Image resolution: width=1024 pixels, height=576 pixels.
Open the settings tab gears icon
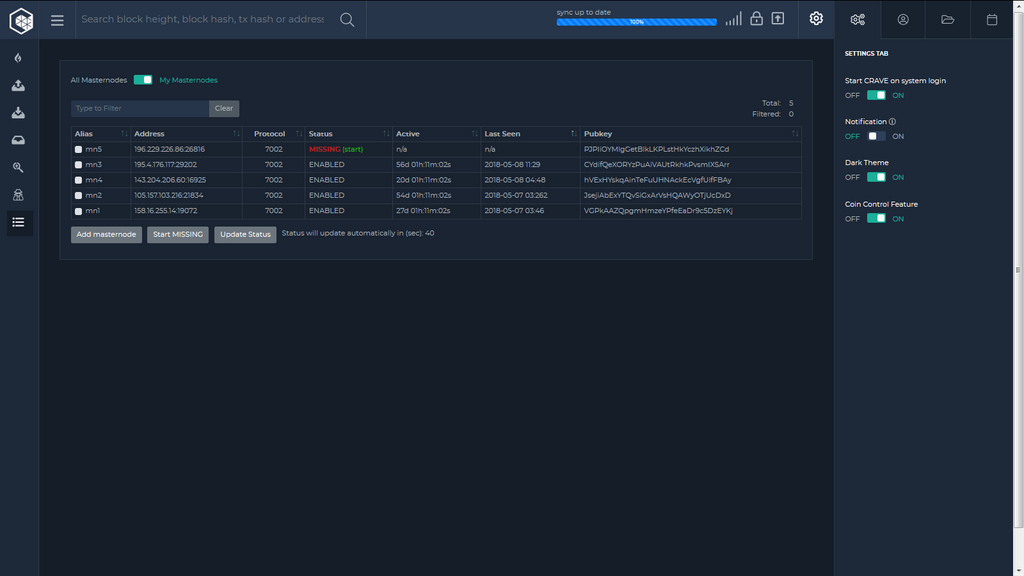857,20
